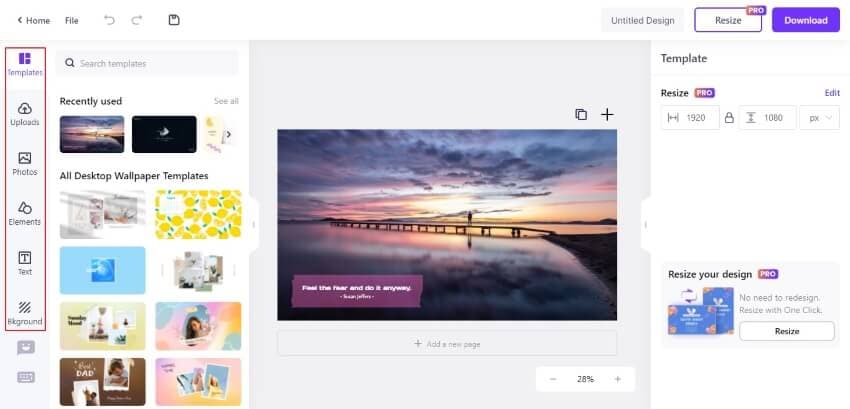Toggle the aspect ratio lock
This screenshot has height=409, width=850.
coord(729,118)
